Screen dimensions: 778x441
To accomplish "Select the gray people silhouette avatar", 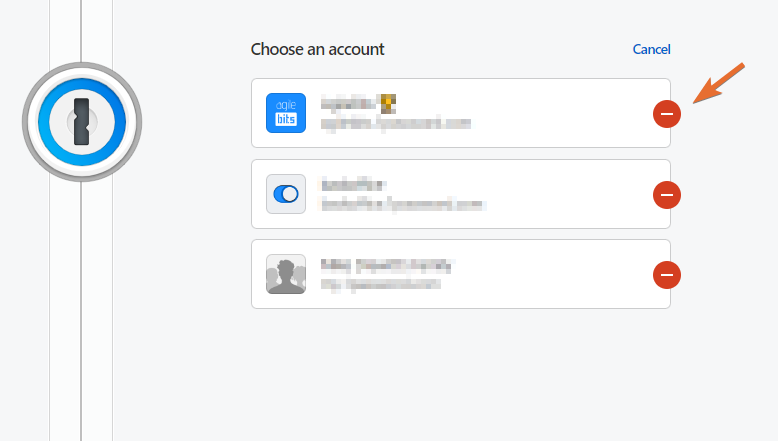I will 286,274.
